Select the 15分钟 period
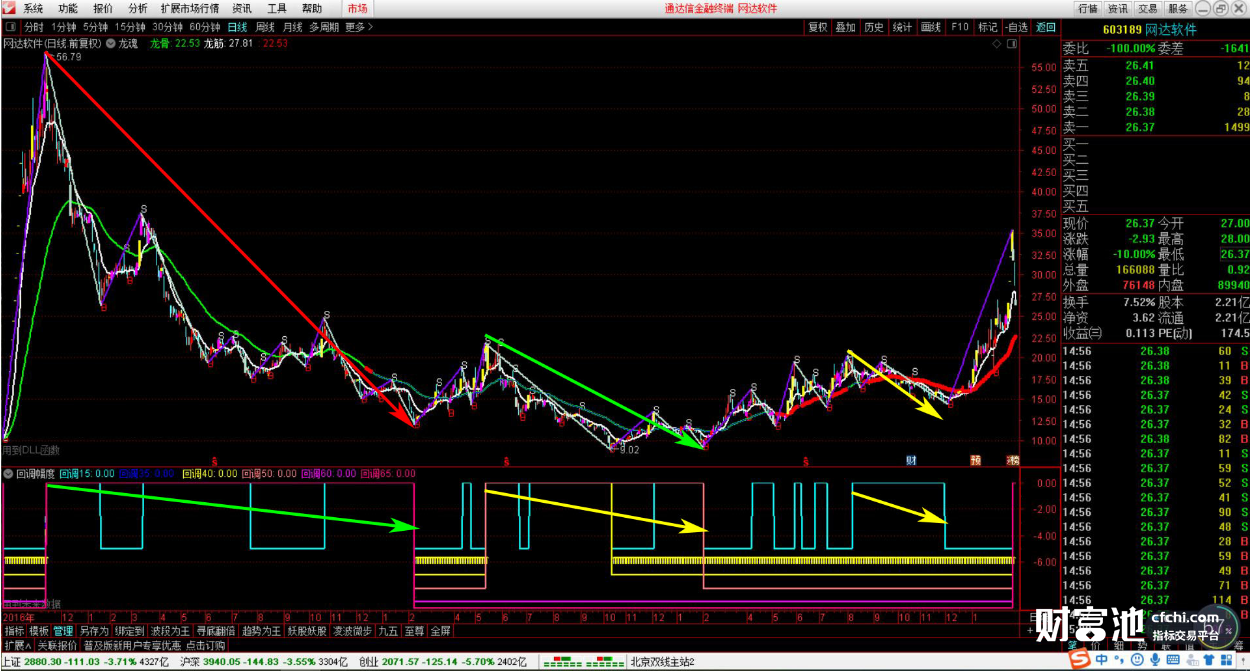Image resolution: width=1252 pixels, height=671 pixels. coord(130,27)
